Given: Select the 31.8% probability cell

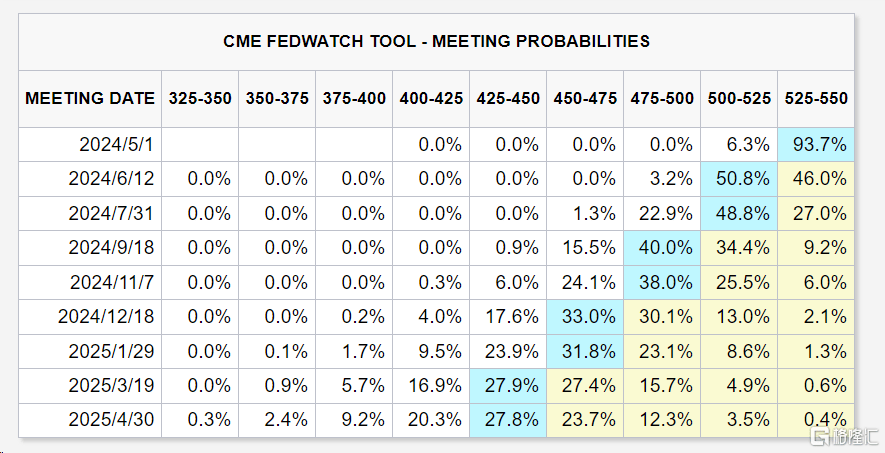Looking at the screenshot, I should (x=585, y=351).
